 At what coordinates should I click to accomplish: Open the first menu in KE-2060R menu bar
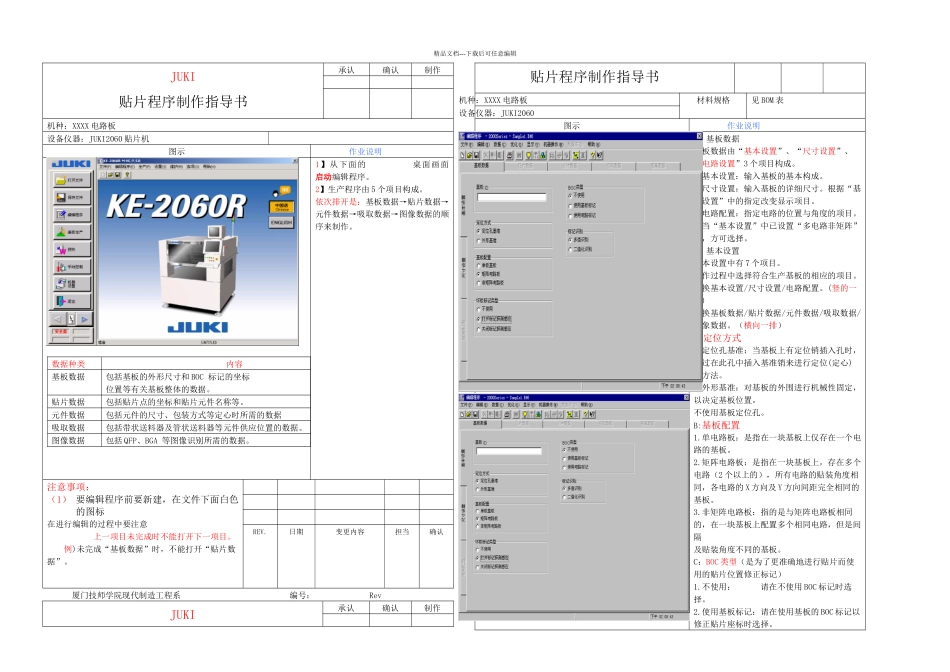[105, 167]
